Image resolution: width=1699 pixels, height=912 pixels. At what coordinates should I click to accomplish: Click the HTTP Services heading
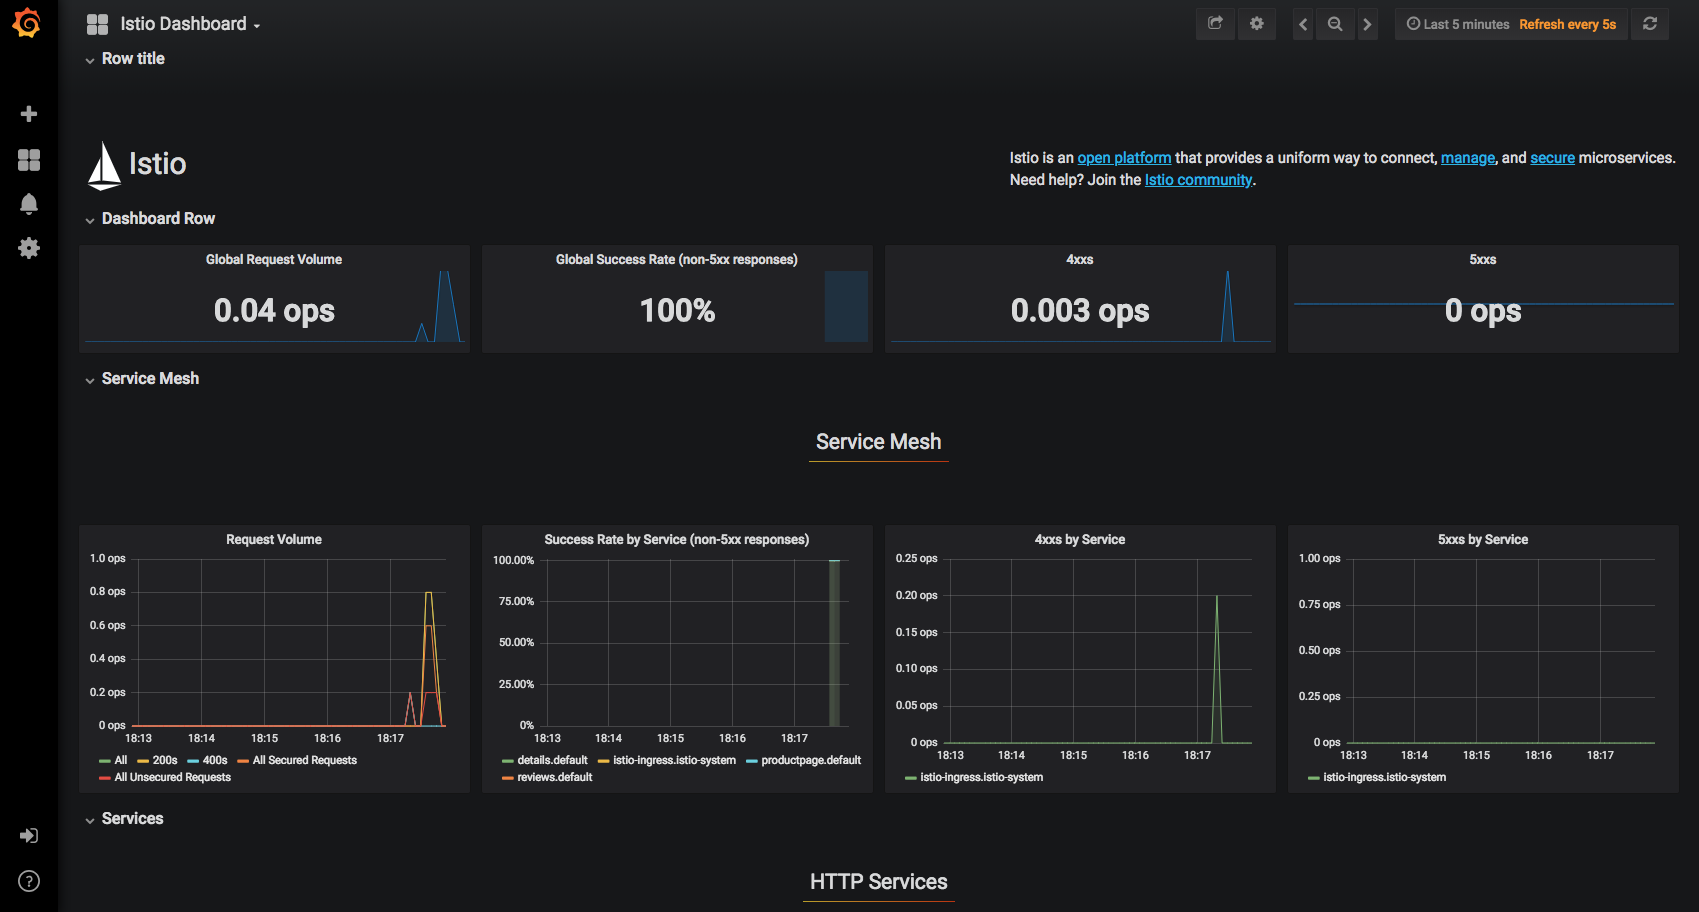point(879,882)
